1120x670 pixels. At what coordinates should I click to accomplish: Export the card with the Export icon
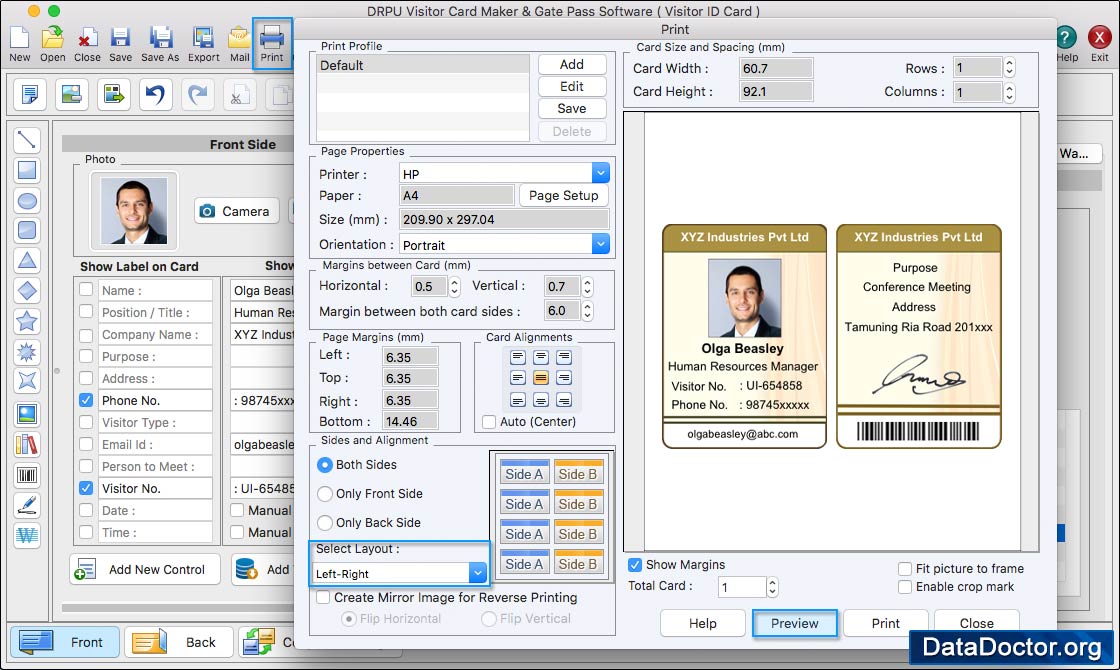coord(204,44)
